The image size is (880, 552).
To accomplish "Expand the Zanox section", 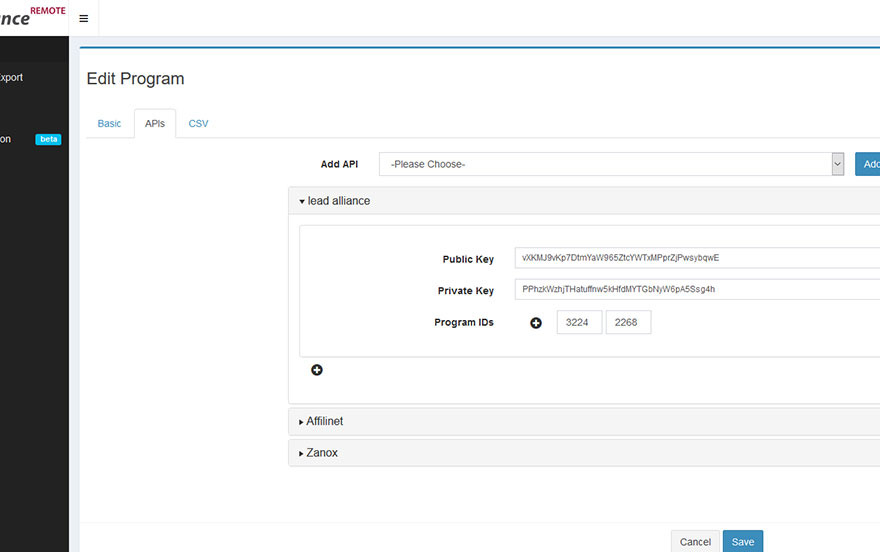I will pos(319,453).
